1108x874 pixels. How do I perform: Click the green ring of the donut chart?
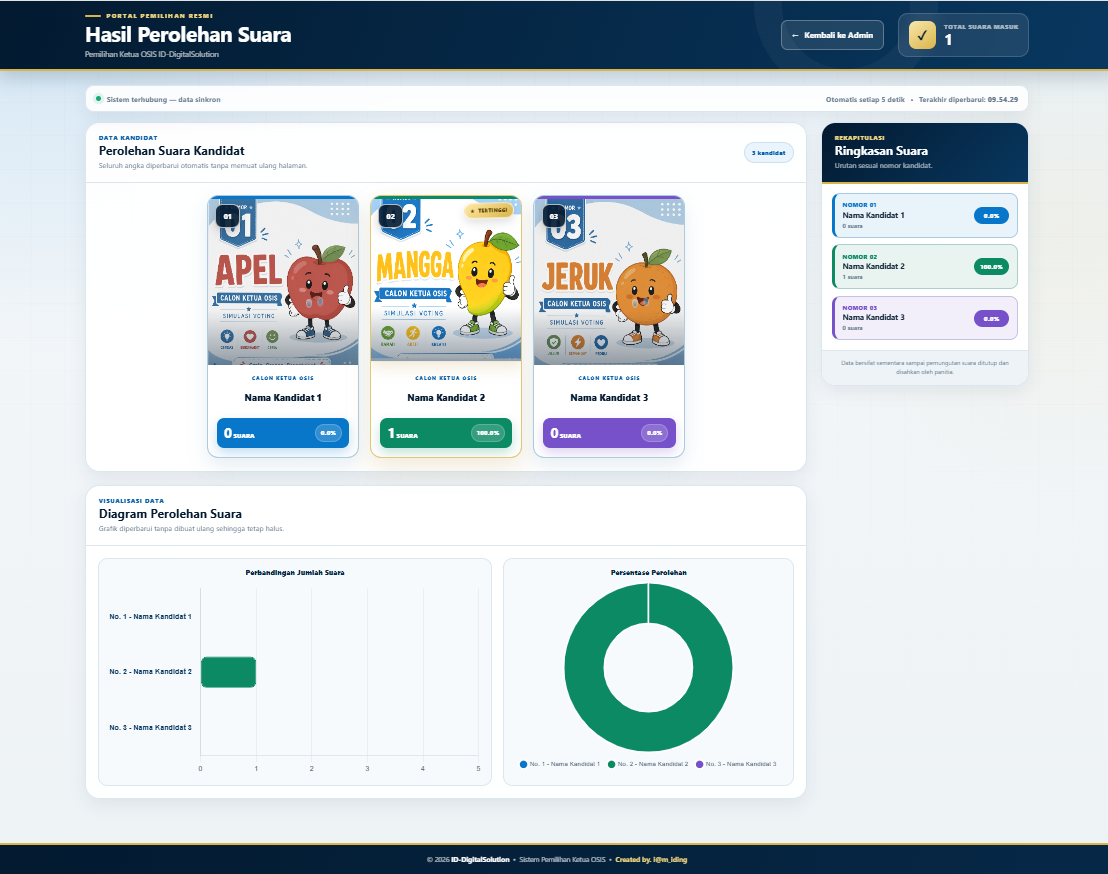coord(585,668)
